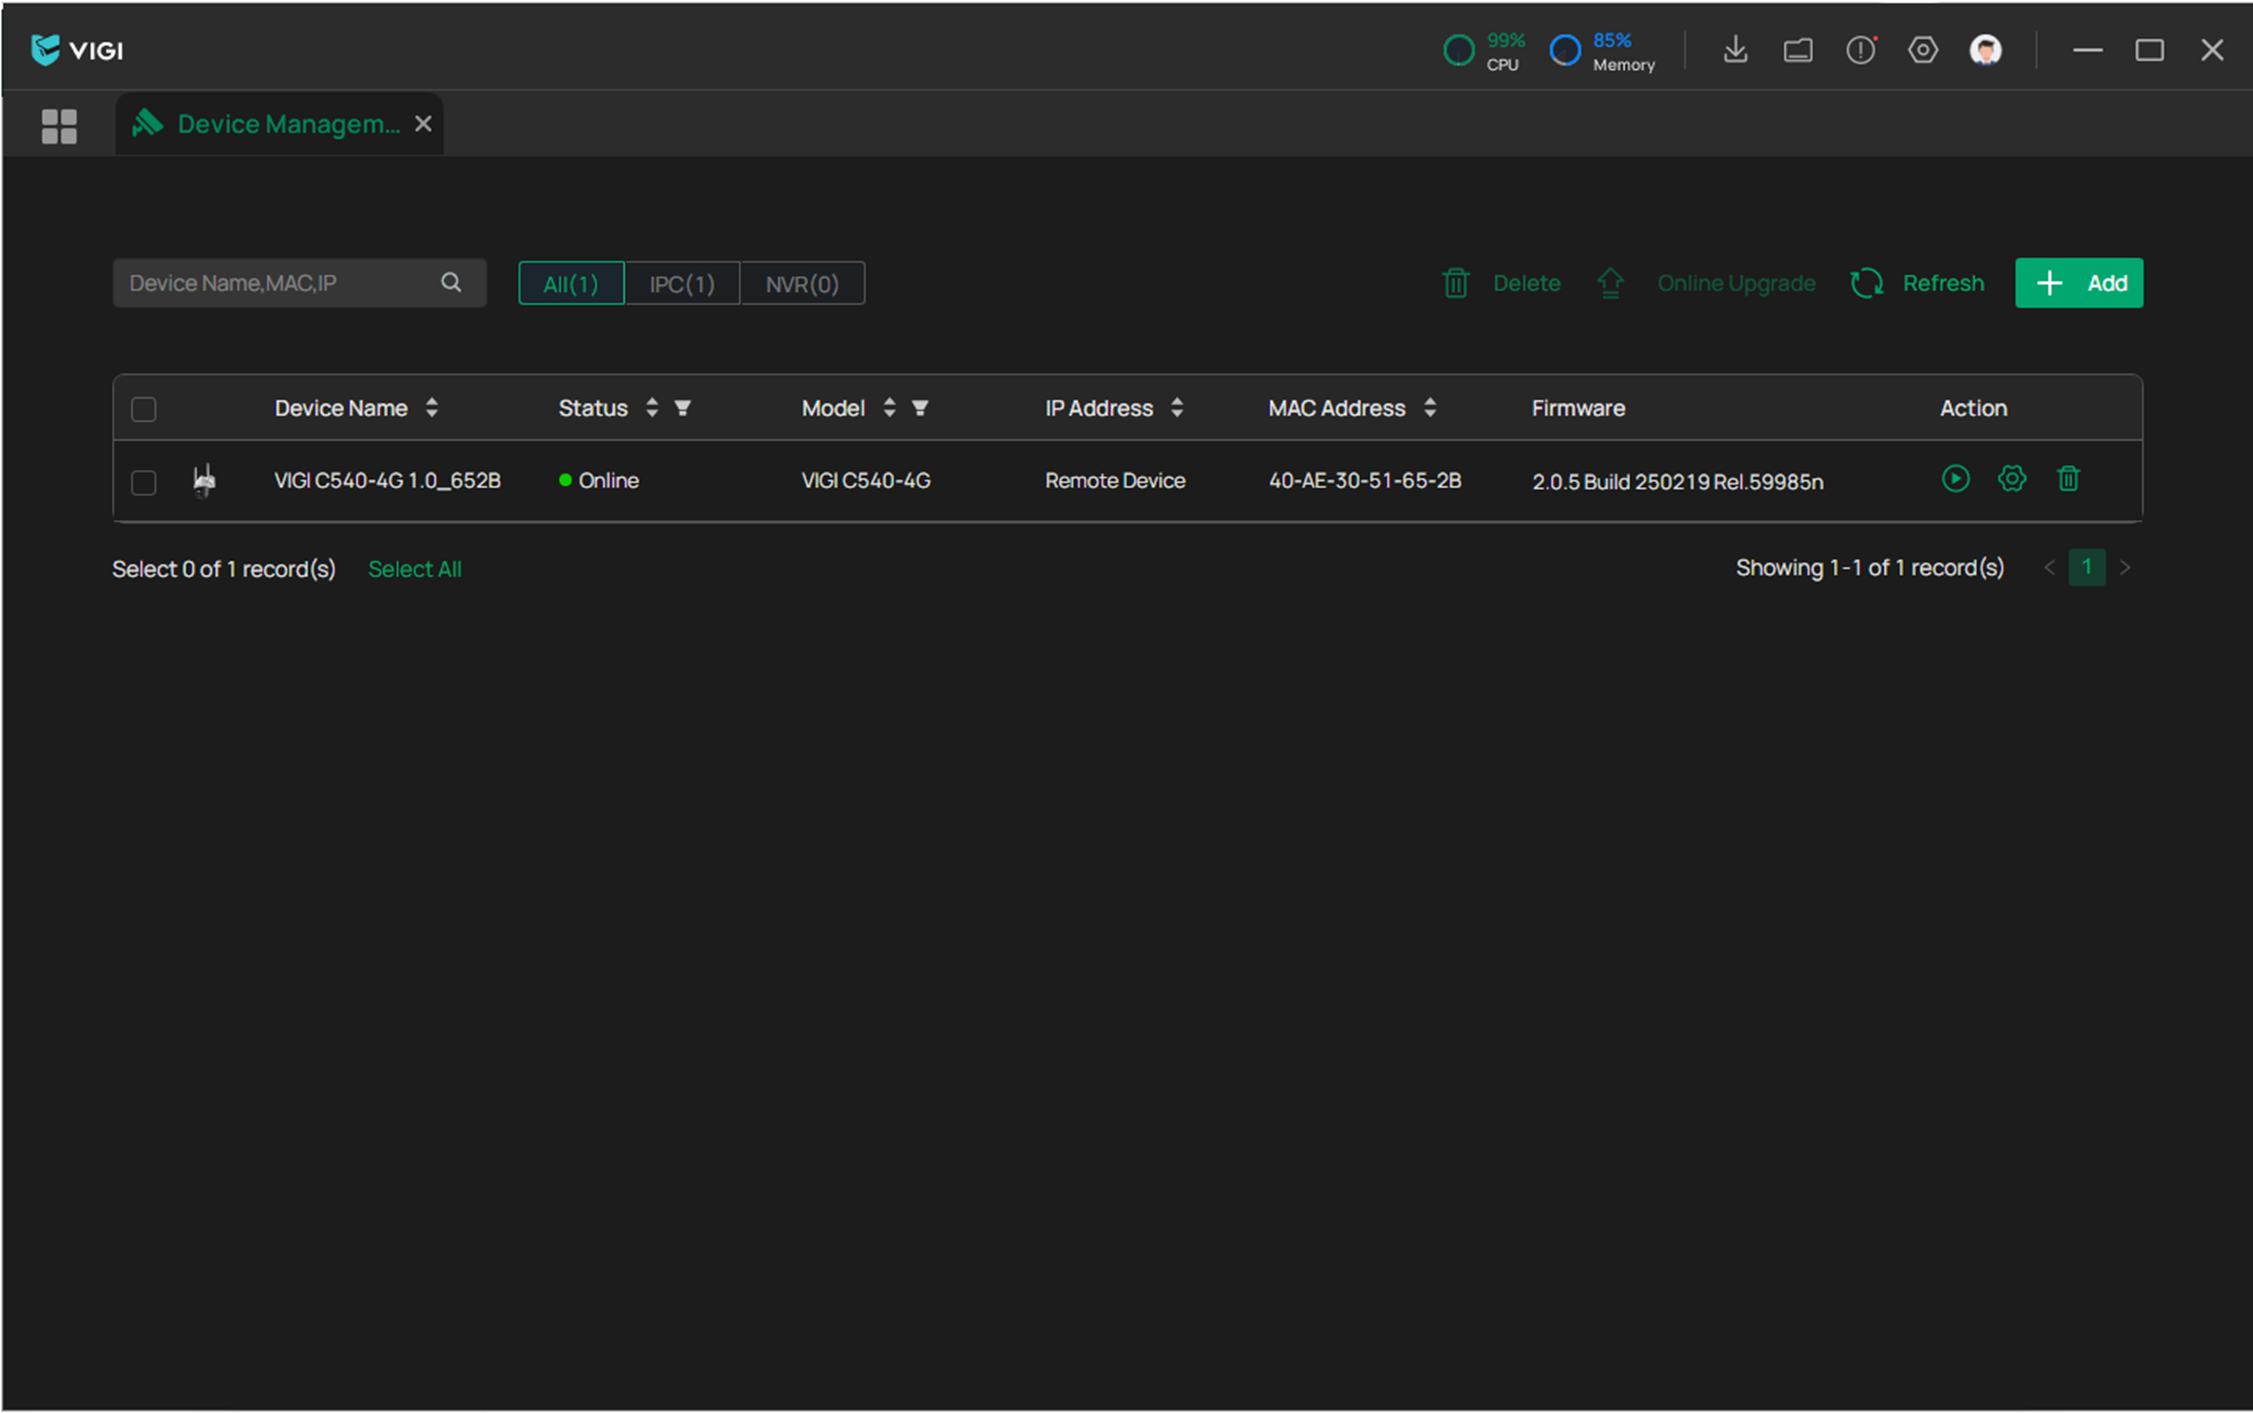Open the Model column filter
This screenshot has height=1413, width=2253.
point(920,408)
